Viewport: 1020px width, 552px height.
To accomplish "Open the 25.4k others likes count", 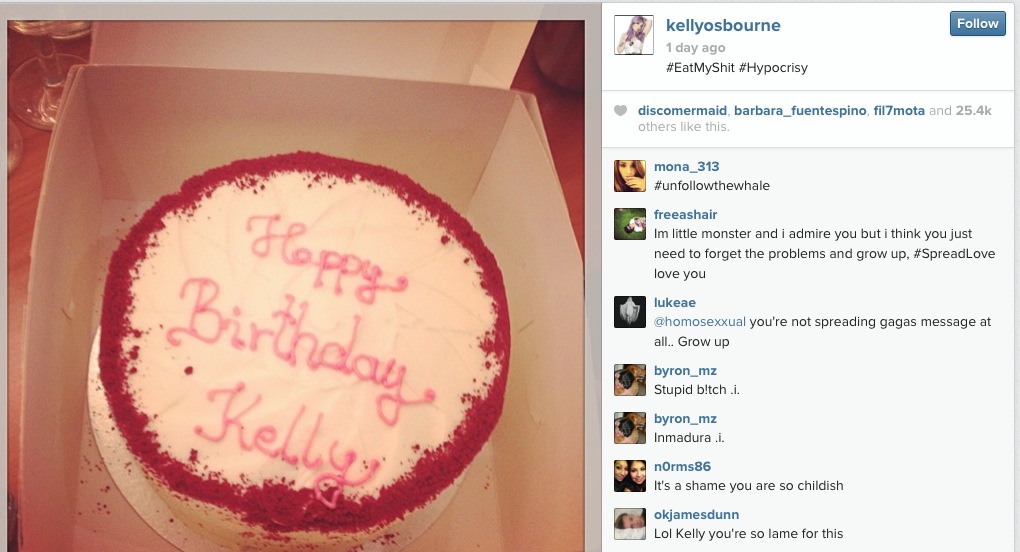I will (x=973, y=111).
